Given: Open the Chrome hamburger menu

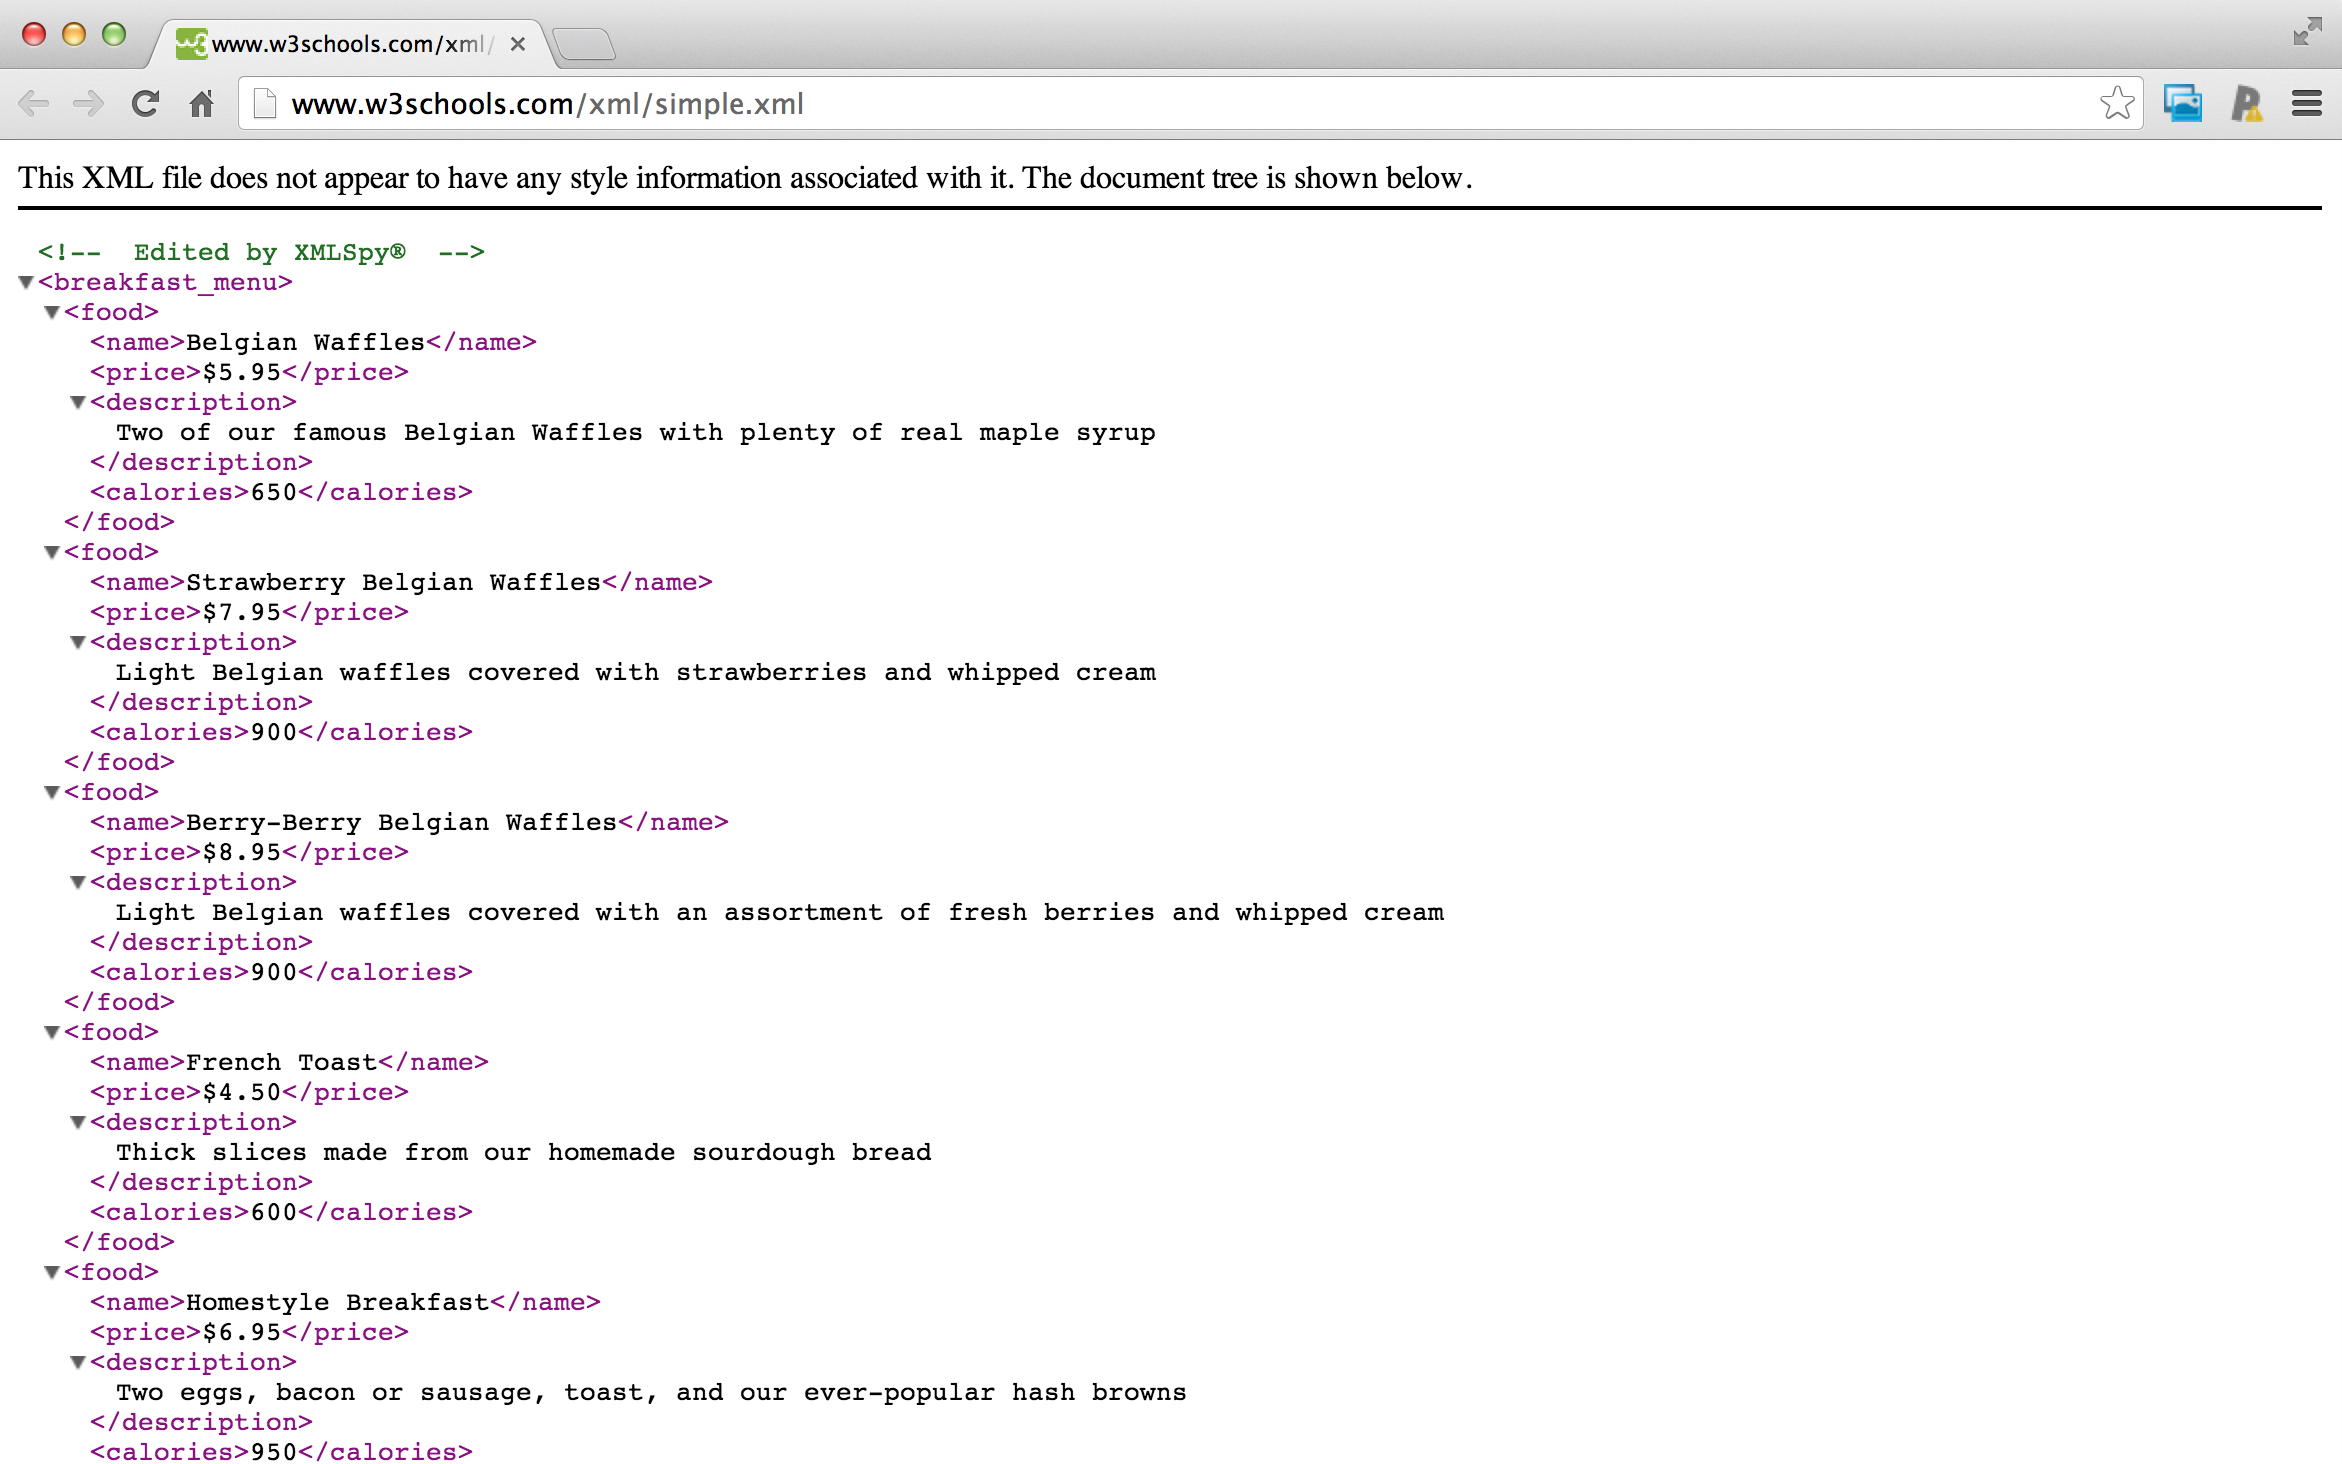Looking at the screenshot, I should (x=2307, y=103).
